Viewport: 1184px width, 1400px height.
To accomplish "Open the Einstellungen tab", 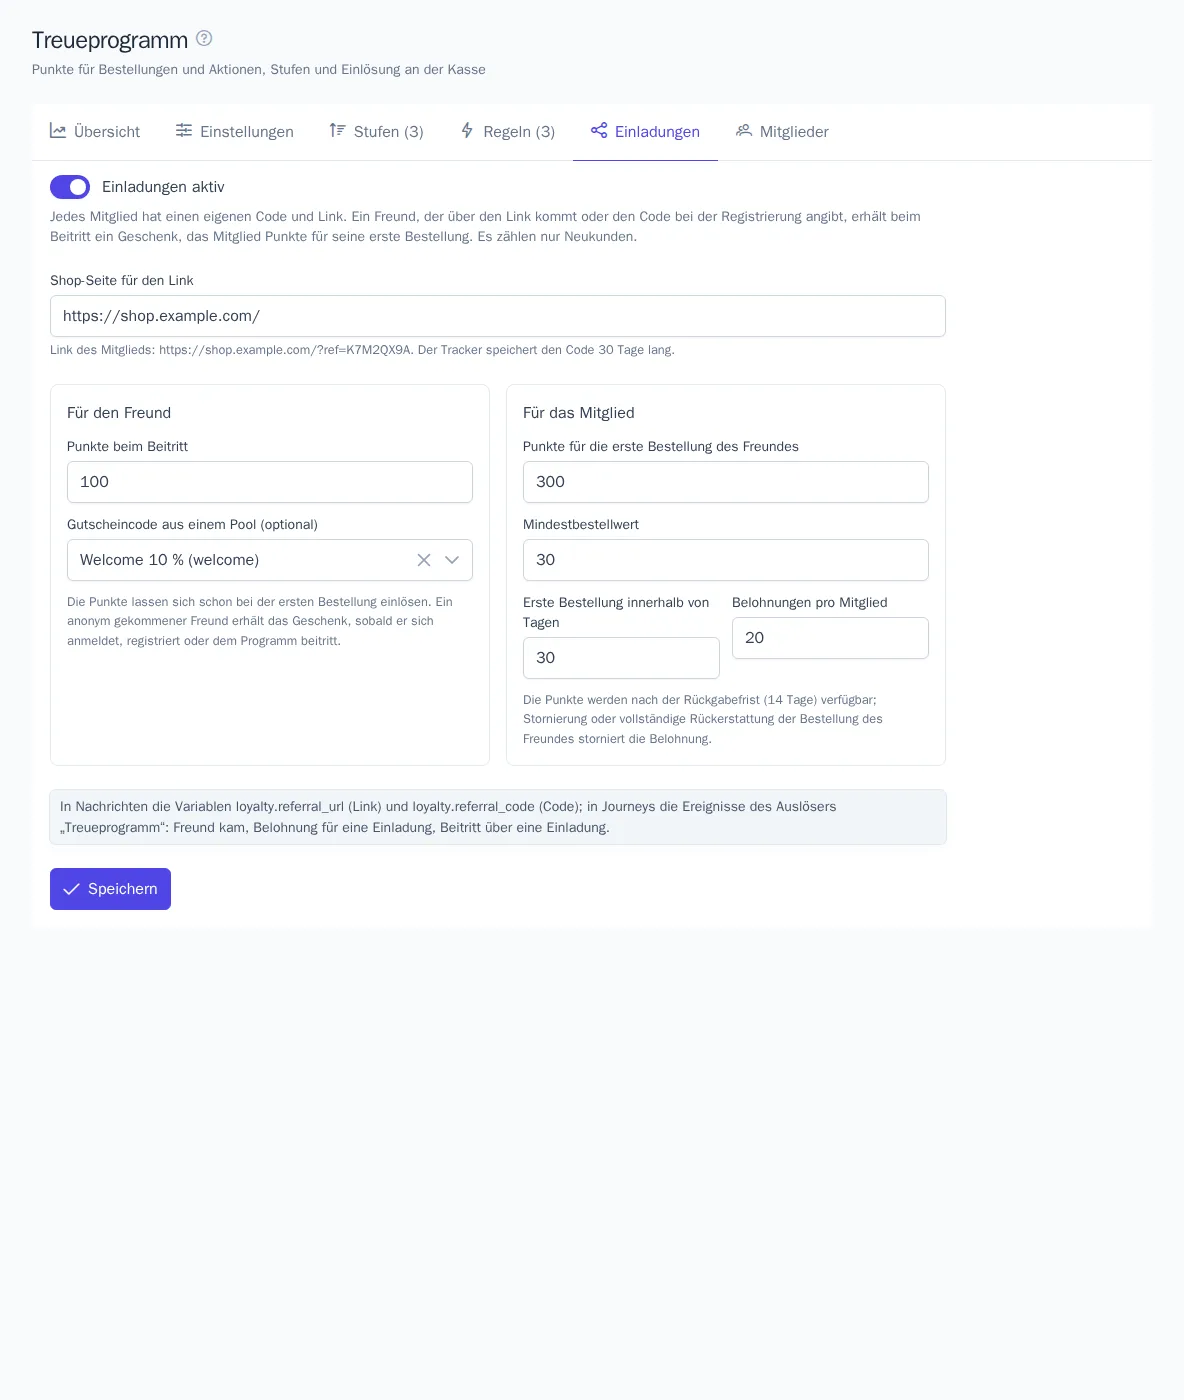I will [x=235, y=132].
